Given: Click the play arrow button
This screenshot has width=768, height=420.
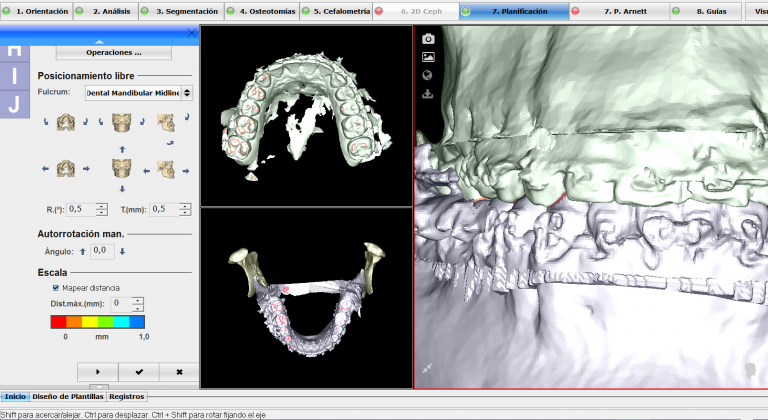Looking at the screenshot, I should pyautogui.click(x=97, y=372).
